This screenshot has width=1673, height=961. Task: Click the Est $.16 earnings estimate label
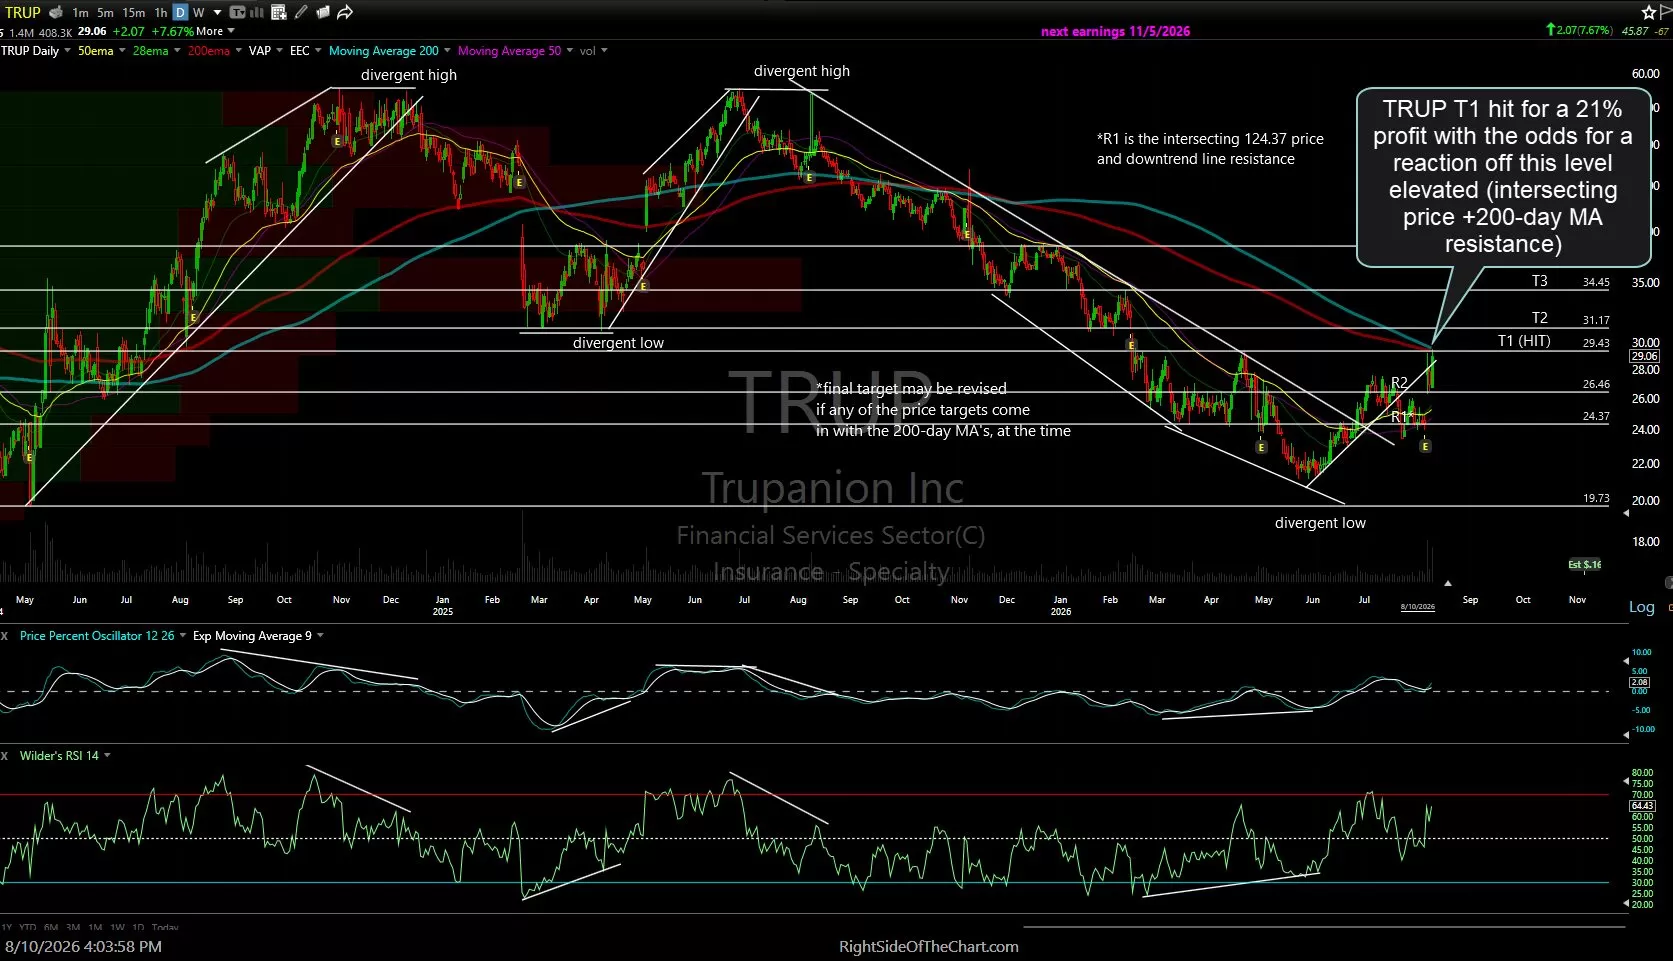1584,564
